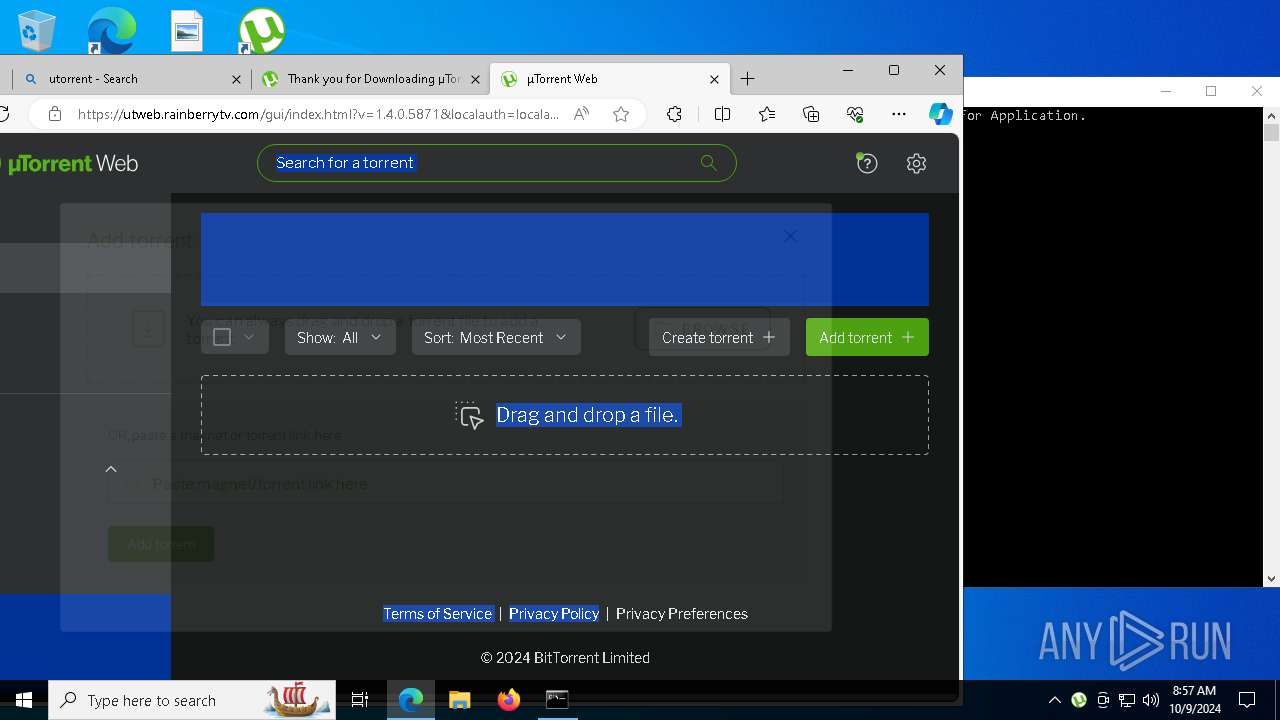Screen dimensions: 1280x720
Task: Click the Create torrent button
Action: point(719,338)
